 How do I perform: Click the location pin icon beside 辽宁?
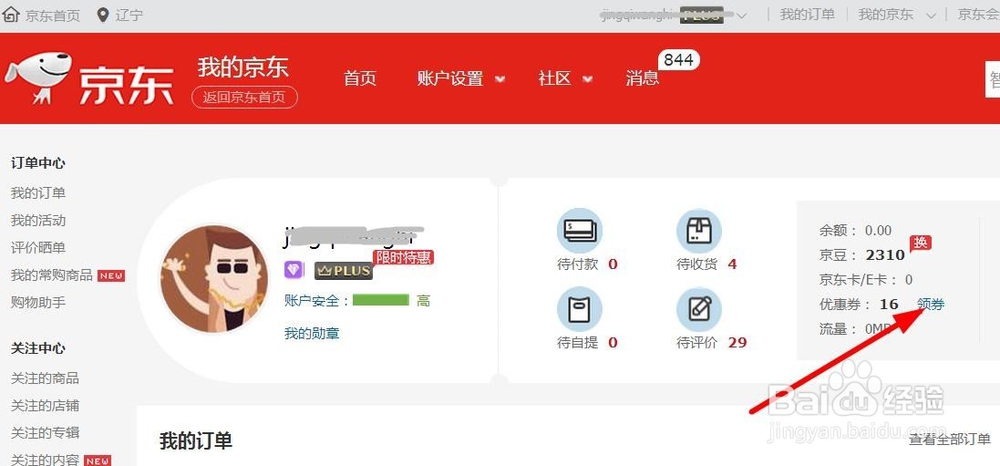pyautogui.click(x=103, y=15)
